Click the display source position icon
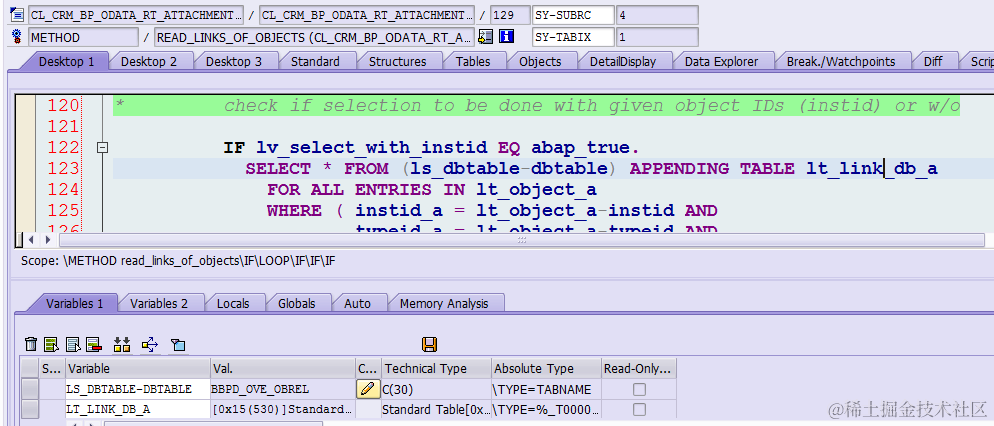The width and height of the screenshot is (994, 426). tap(485, 37)
